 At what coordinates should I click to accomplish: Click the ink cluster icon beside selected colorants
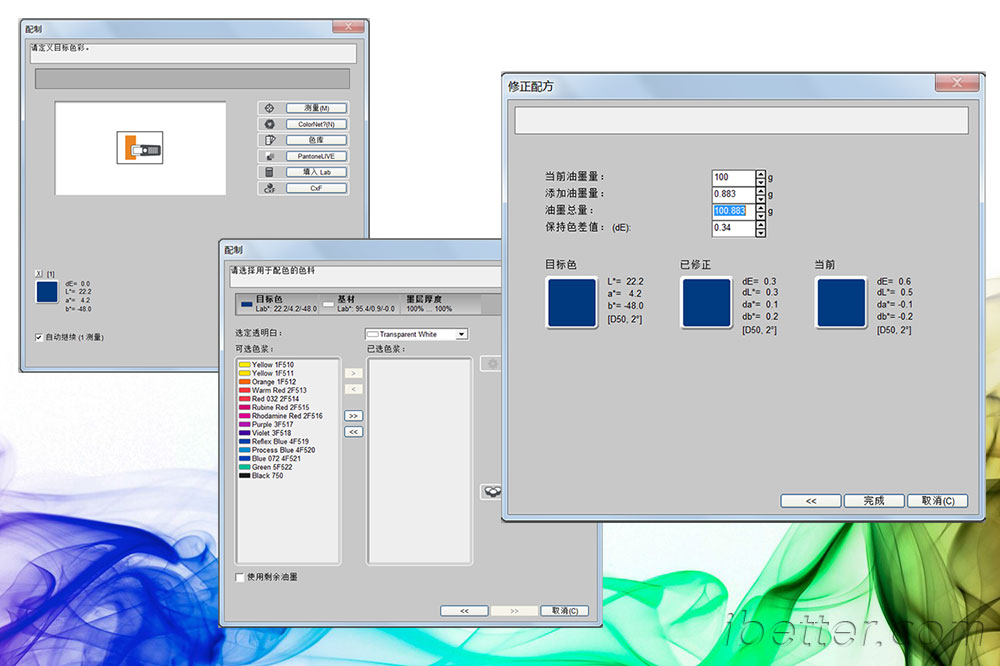[490, 491]
